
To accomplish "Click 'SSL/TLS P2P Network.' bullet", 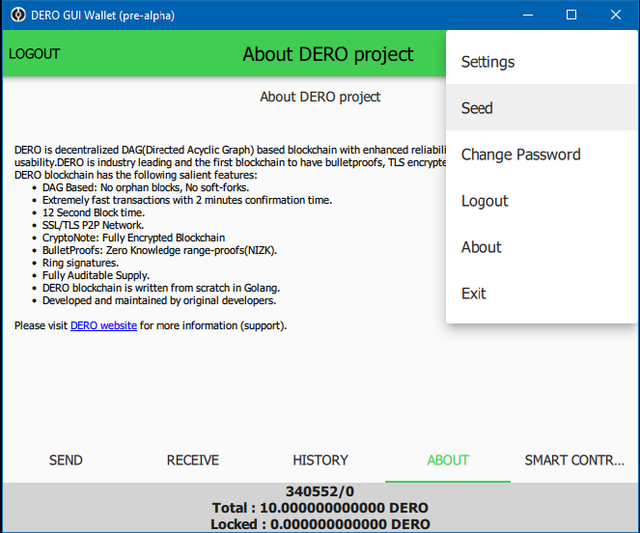I will pos(93,225).
